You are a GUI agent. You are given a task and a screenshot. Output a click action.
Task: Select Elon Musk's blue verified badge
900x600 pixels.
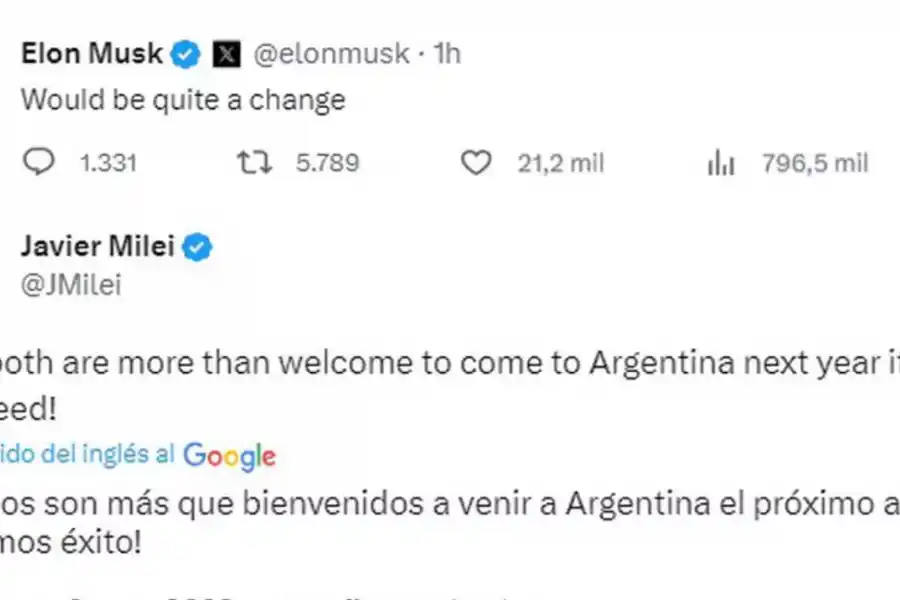[x=184, y=53]
